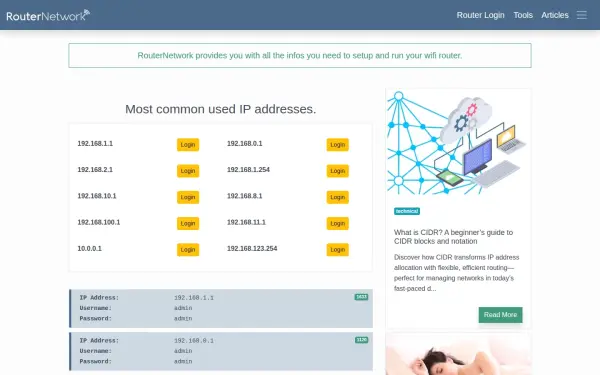Click the count badge on second credentials card

coord(361,340)
